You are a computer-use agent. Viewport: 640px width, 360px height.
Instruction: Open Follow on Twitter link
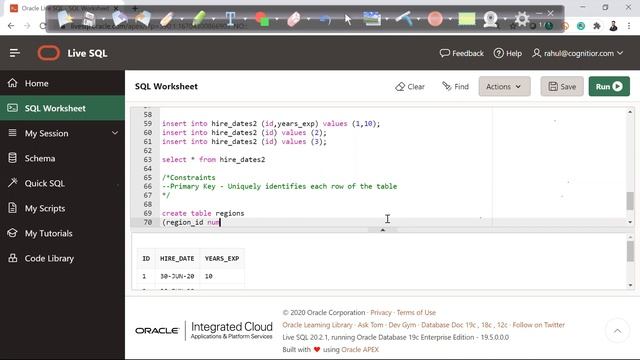coord(538,325)
